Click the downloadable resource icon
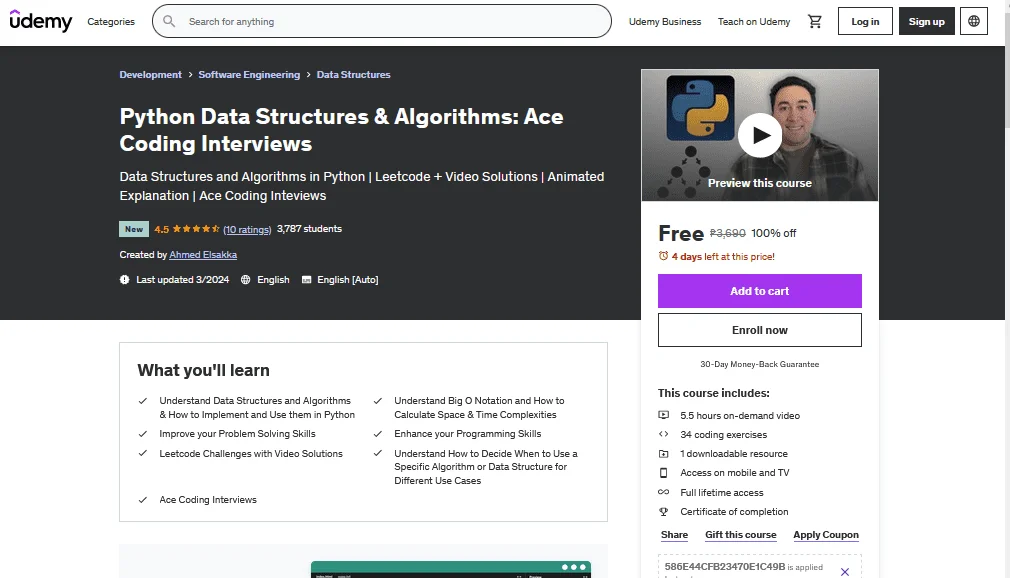 (663, 454)
